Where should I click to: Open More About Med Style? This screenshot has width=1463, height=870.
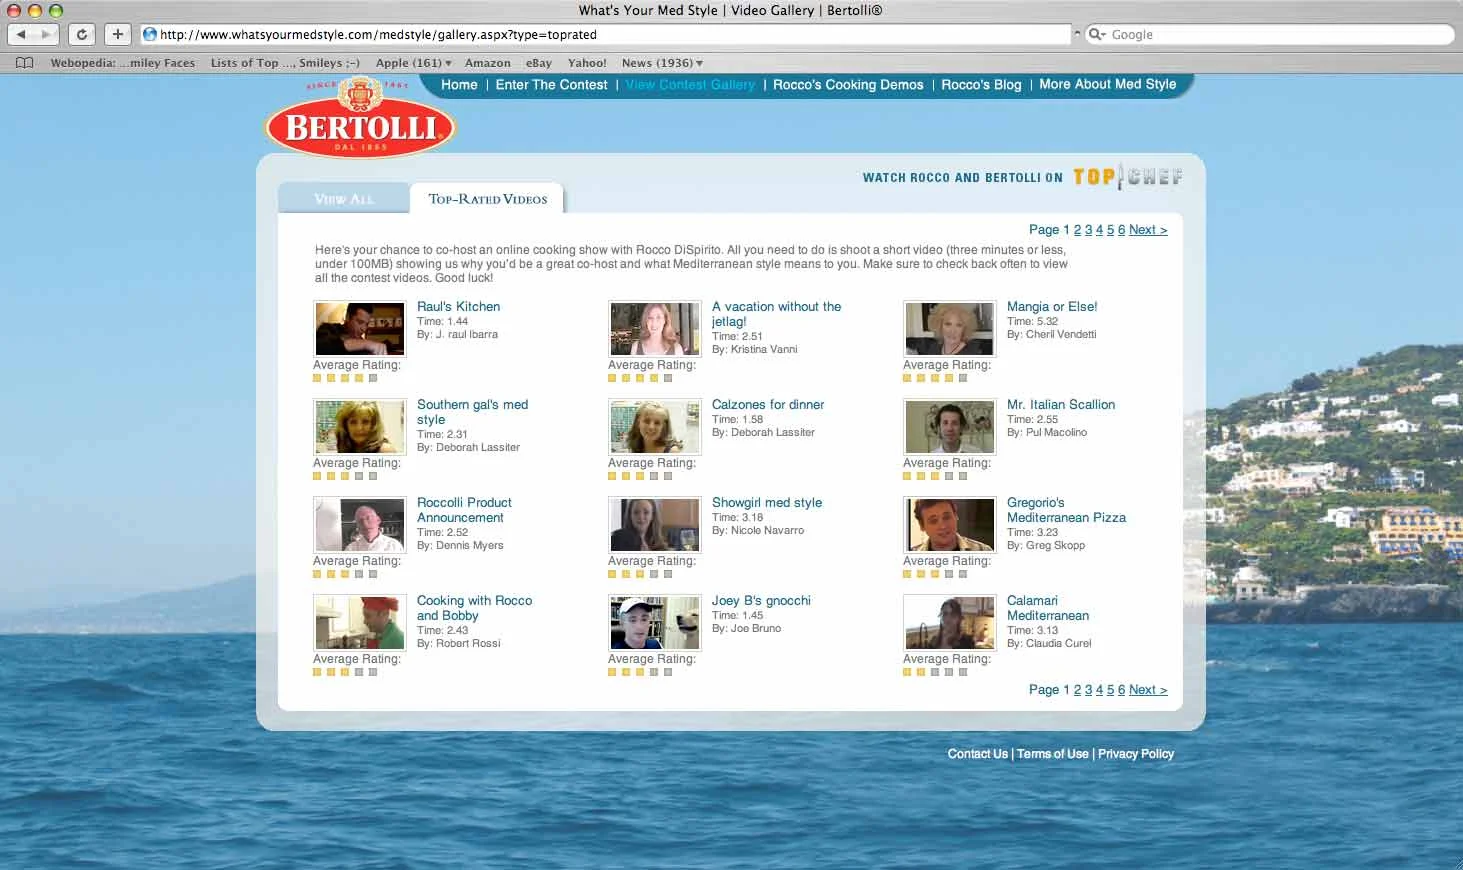1107,84
